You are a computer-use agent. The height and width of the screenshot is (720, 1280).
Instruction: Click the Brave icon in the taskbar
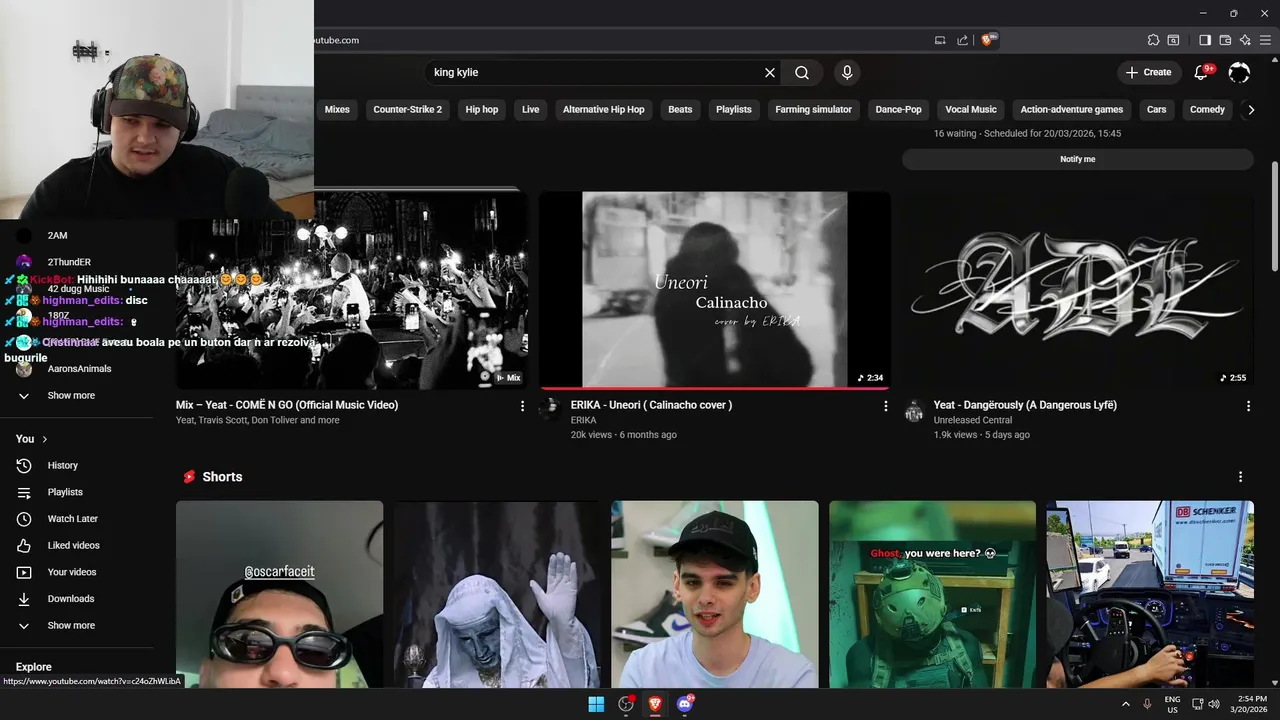[655, 704]
